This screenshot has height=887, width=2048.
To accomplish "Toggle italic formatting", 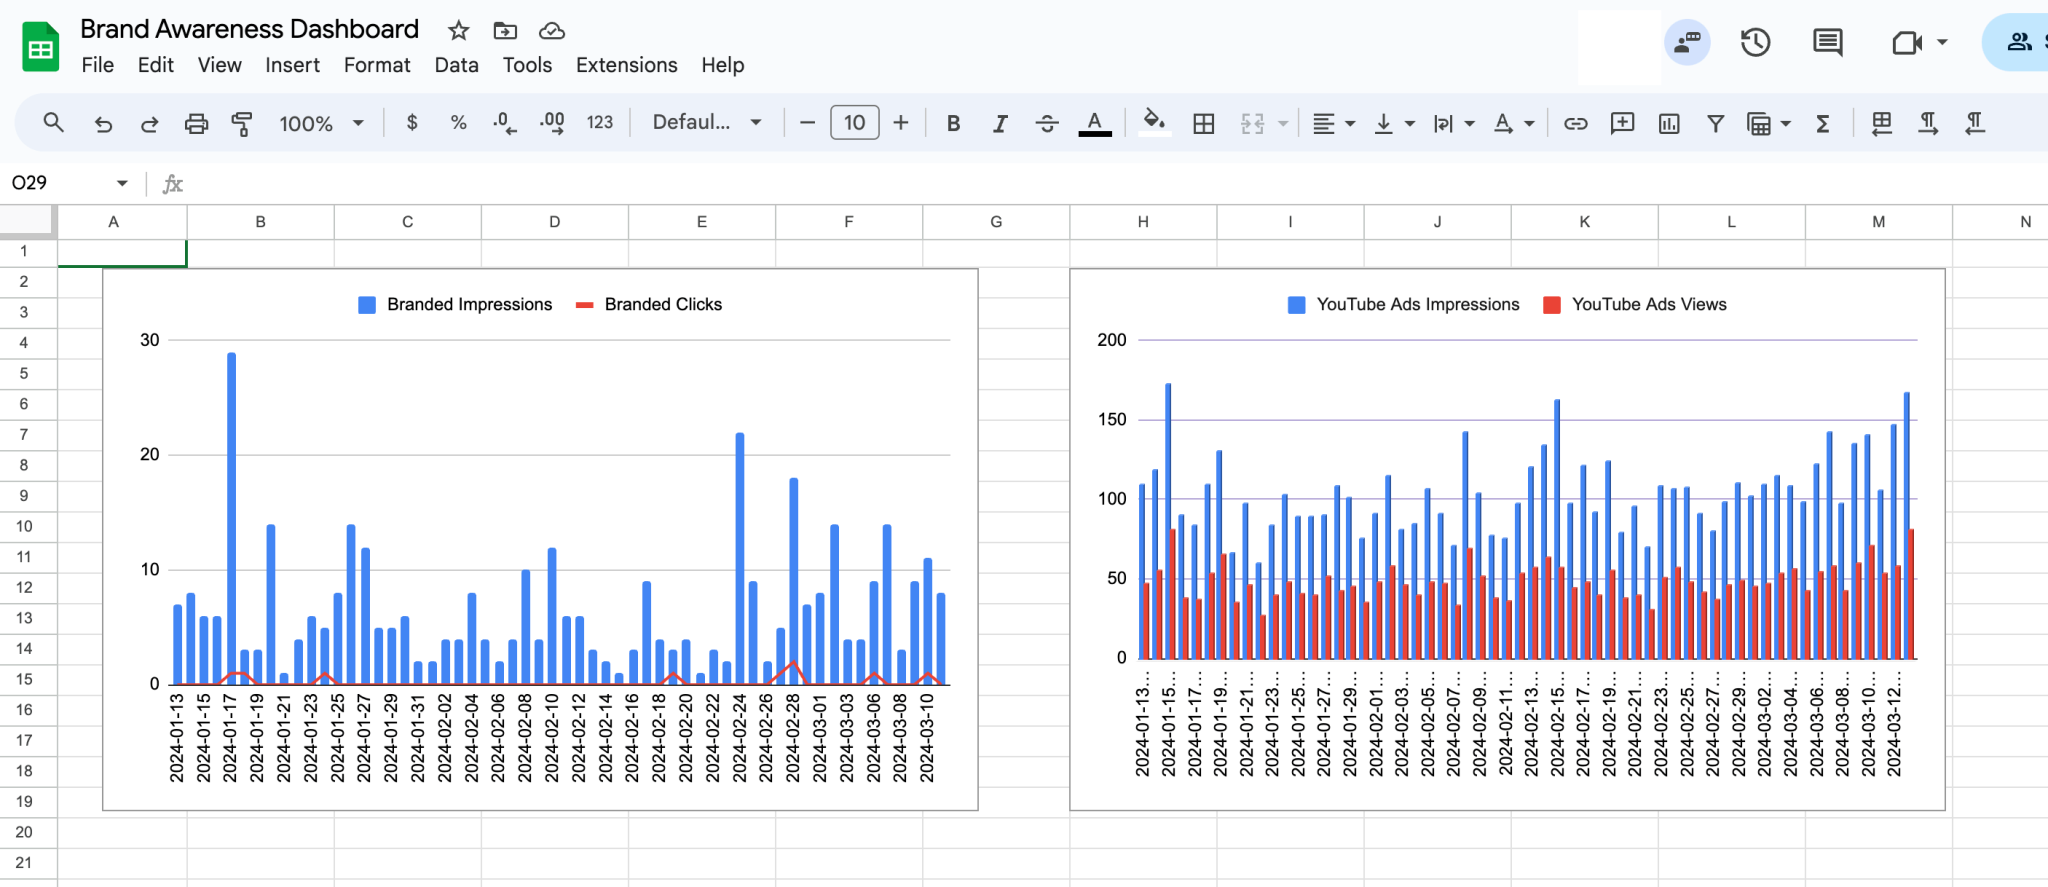I will [1000, 123].
